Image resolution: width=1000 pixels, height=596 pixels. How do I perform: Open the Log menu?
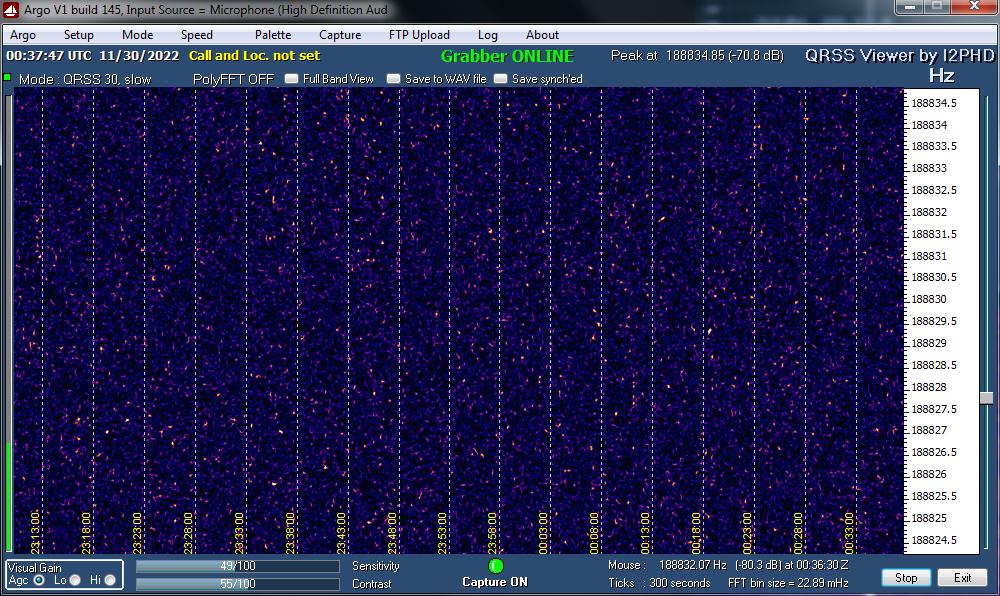tap(488, 35)
